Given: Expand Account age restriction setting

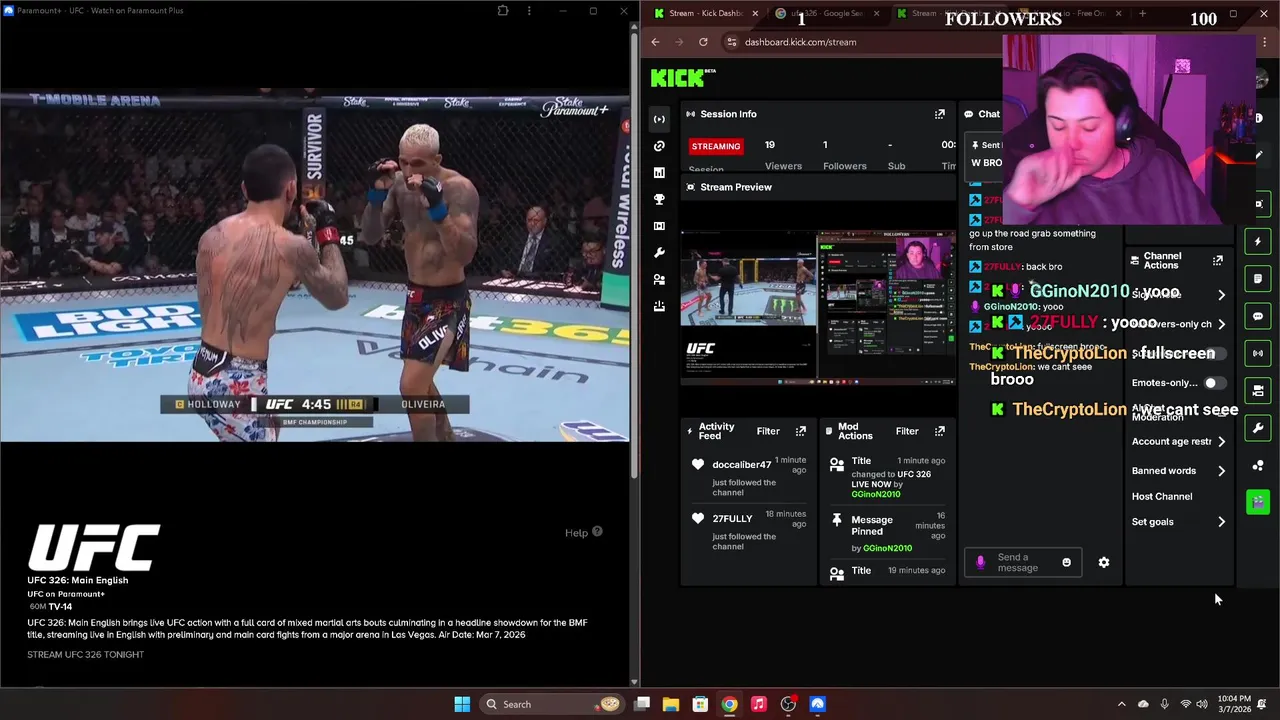Looking at the screenshot, I should (x=1178, y=441).
